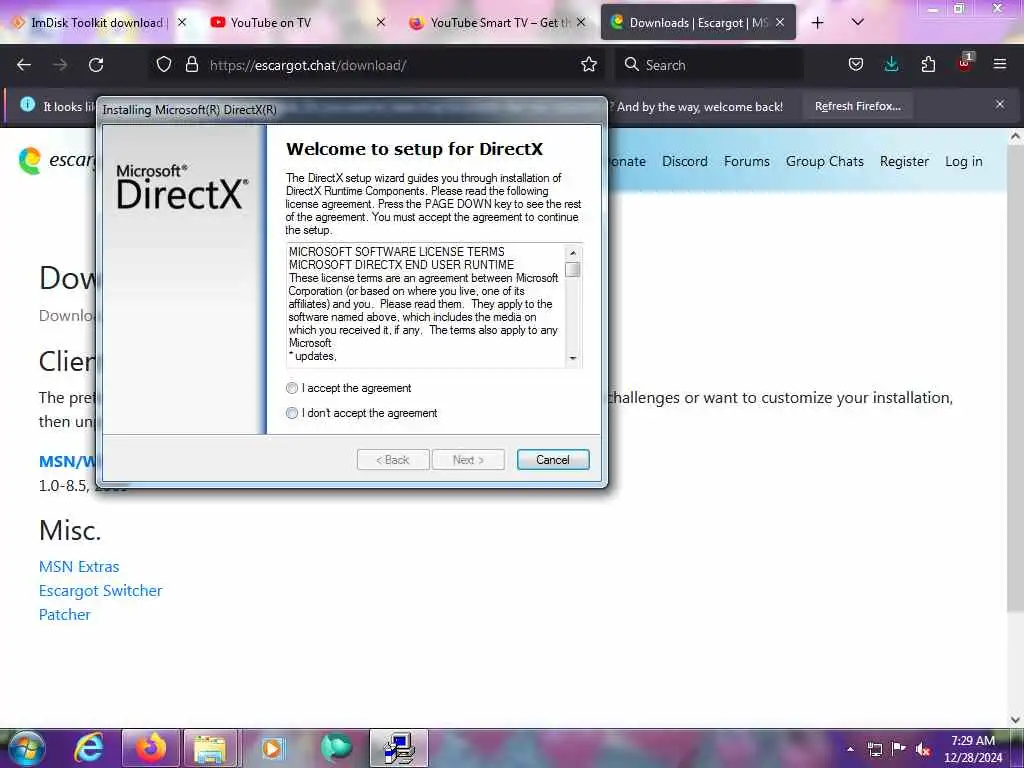This screenshot has width=1024, height=768.
Task: Click the network tray icon
Action: coord(874,750)
